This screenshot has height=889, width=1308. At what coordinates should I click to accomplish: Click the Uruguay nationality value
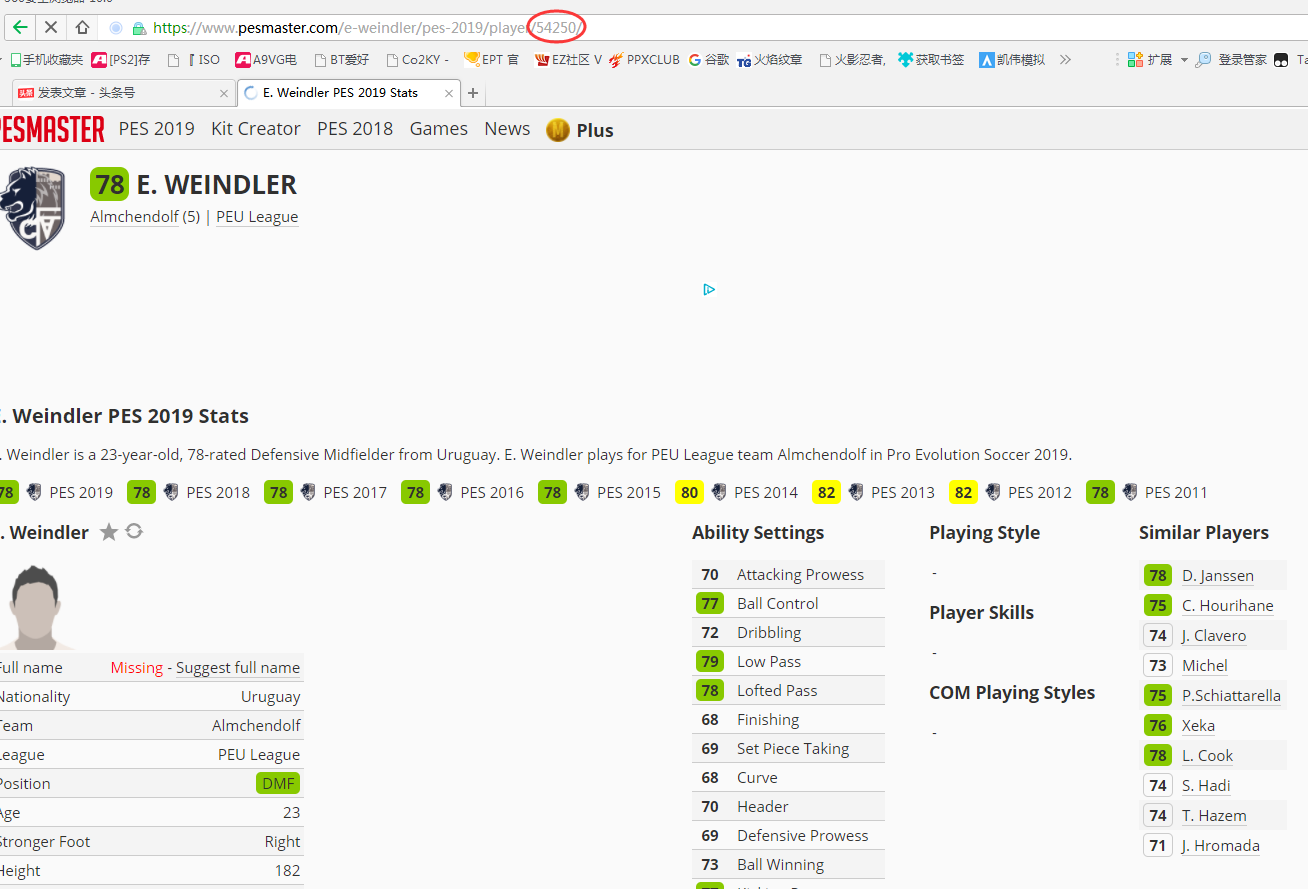[x=270, y=697]
